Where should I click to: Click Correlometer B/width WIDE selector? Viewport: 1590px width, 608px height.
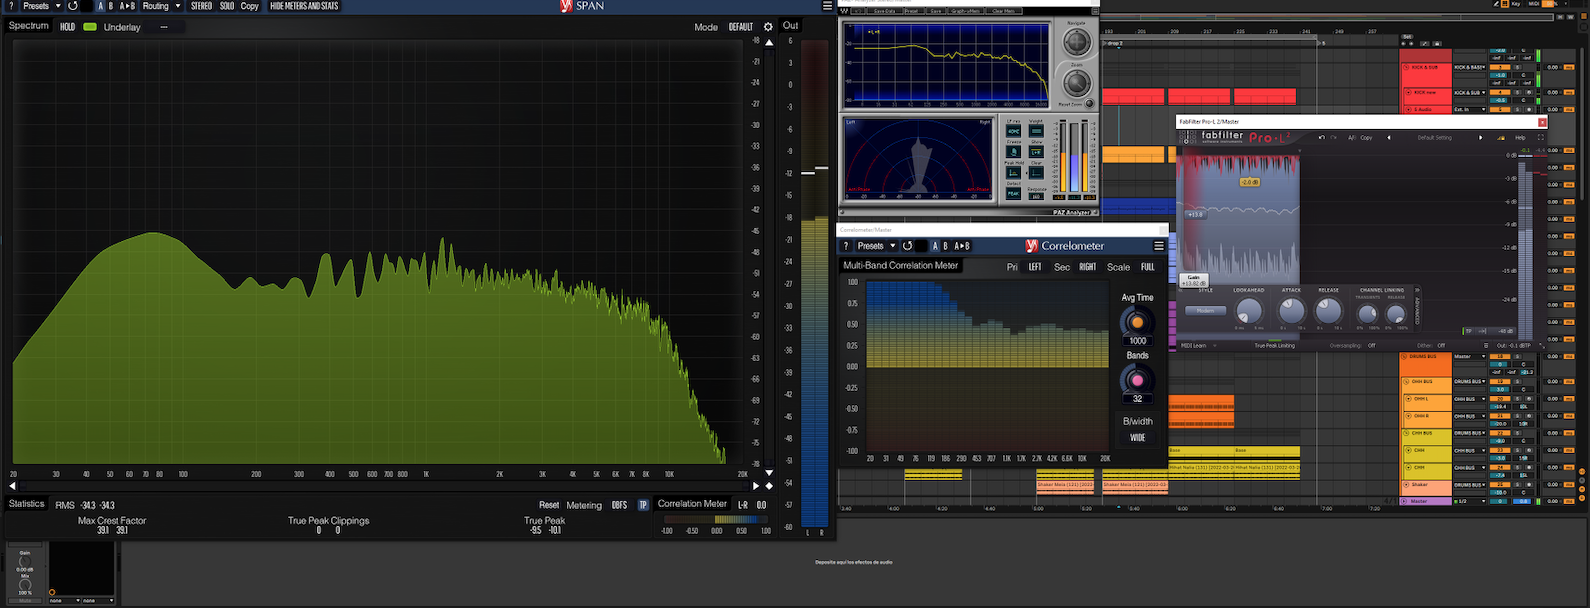coord(1138,438)
